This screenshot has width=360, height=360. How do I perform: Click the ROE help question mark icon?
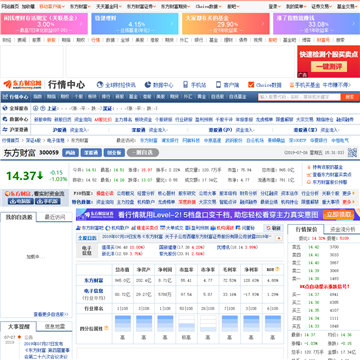tap(277, 269)
